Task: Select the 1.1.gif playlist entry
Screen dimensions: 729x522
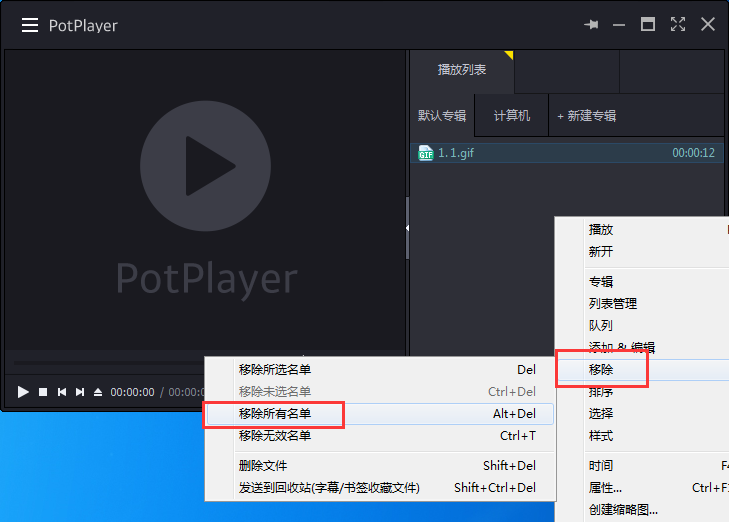Action: (567, 153)
